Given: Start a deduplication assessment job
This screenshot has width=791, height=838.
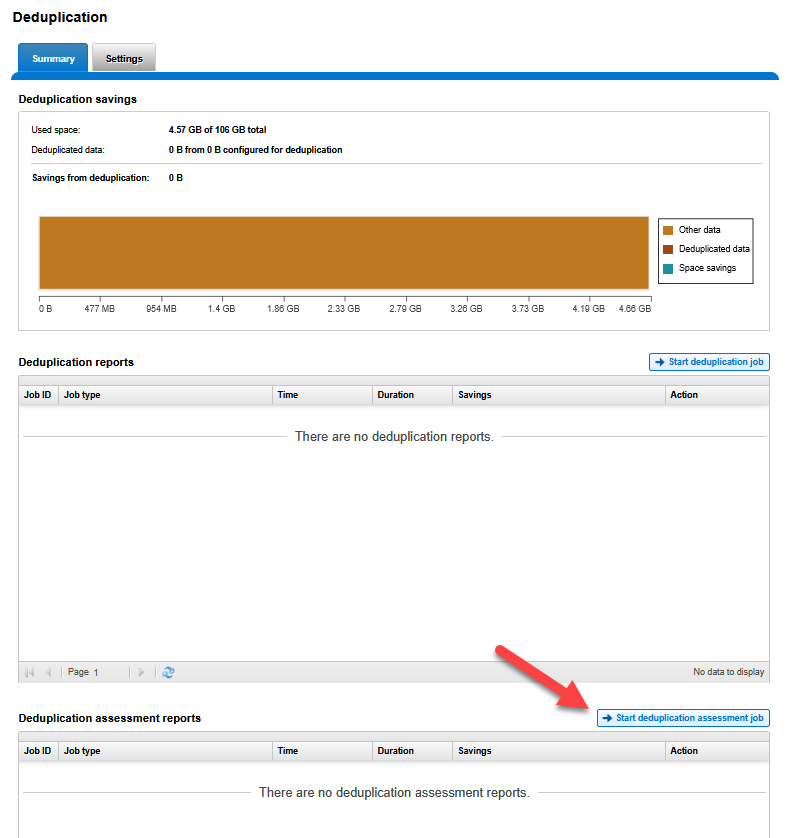Looking at the screenshot, I should pyautogui.click(x=683, y=718).
